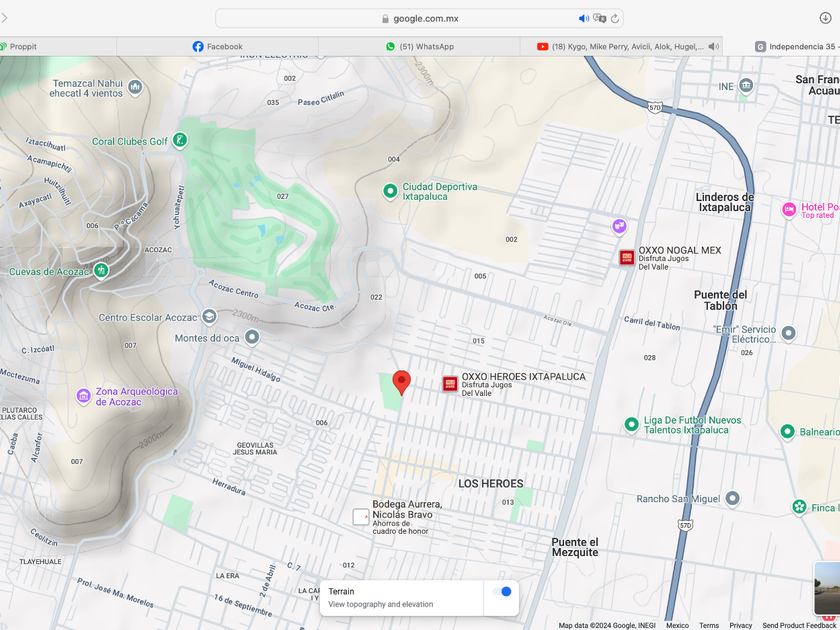Screen dimensions: 840x630
Task: Click the Carril del Tablon street label
Action: point(652,323)
